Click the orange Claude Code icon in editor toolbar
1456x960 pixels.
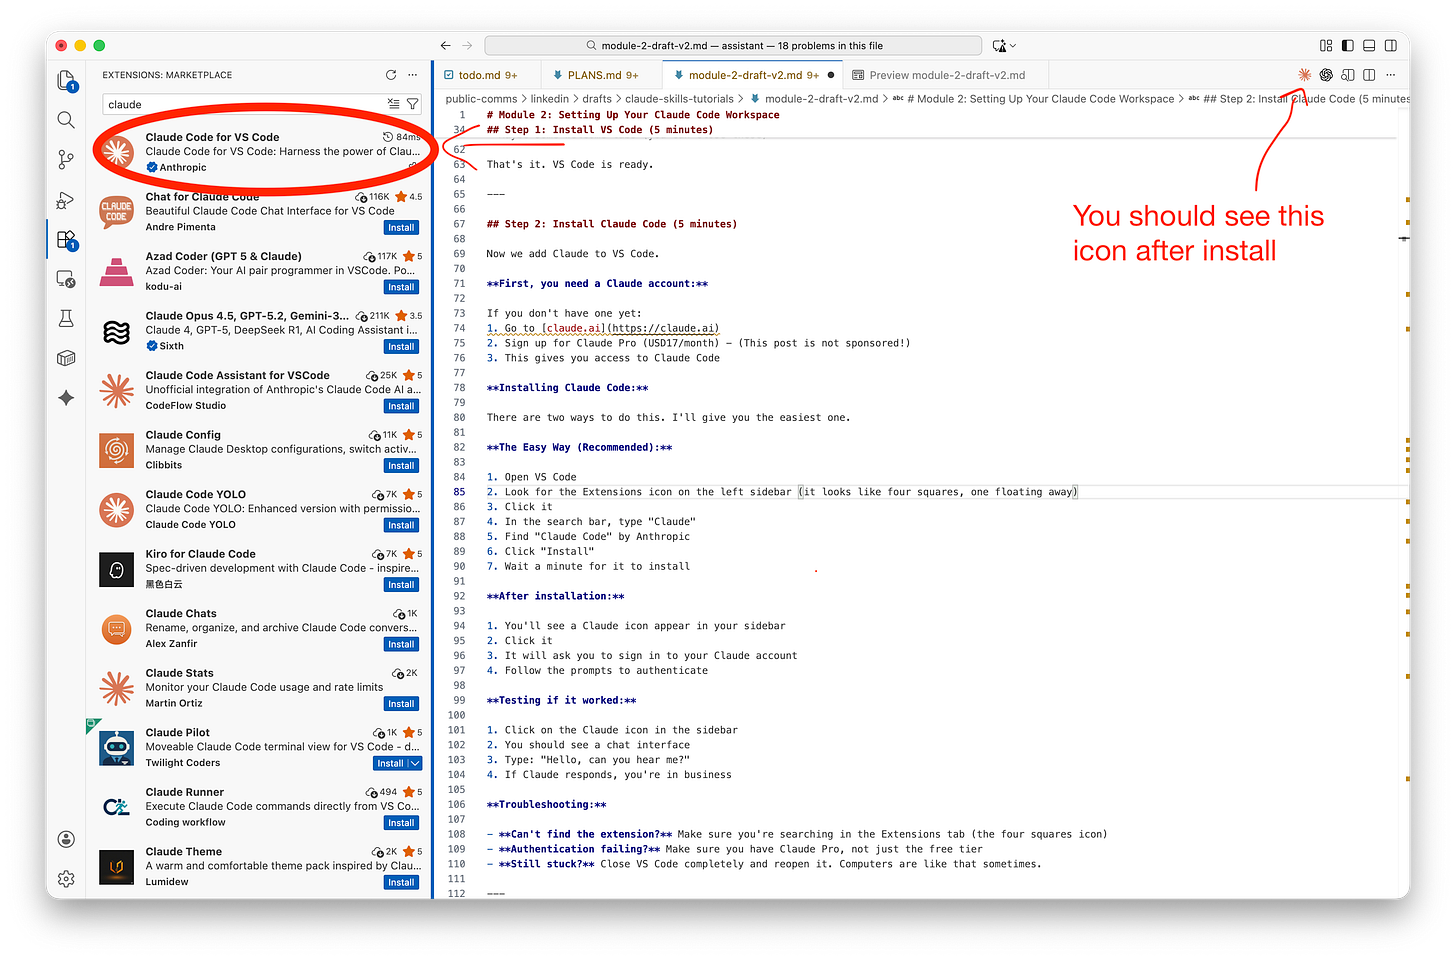coord(1304,75)
